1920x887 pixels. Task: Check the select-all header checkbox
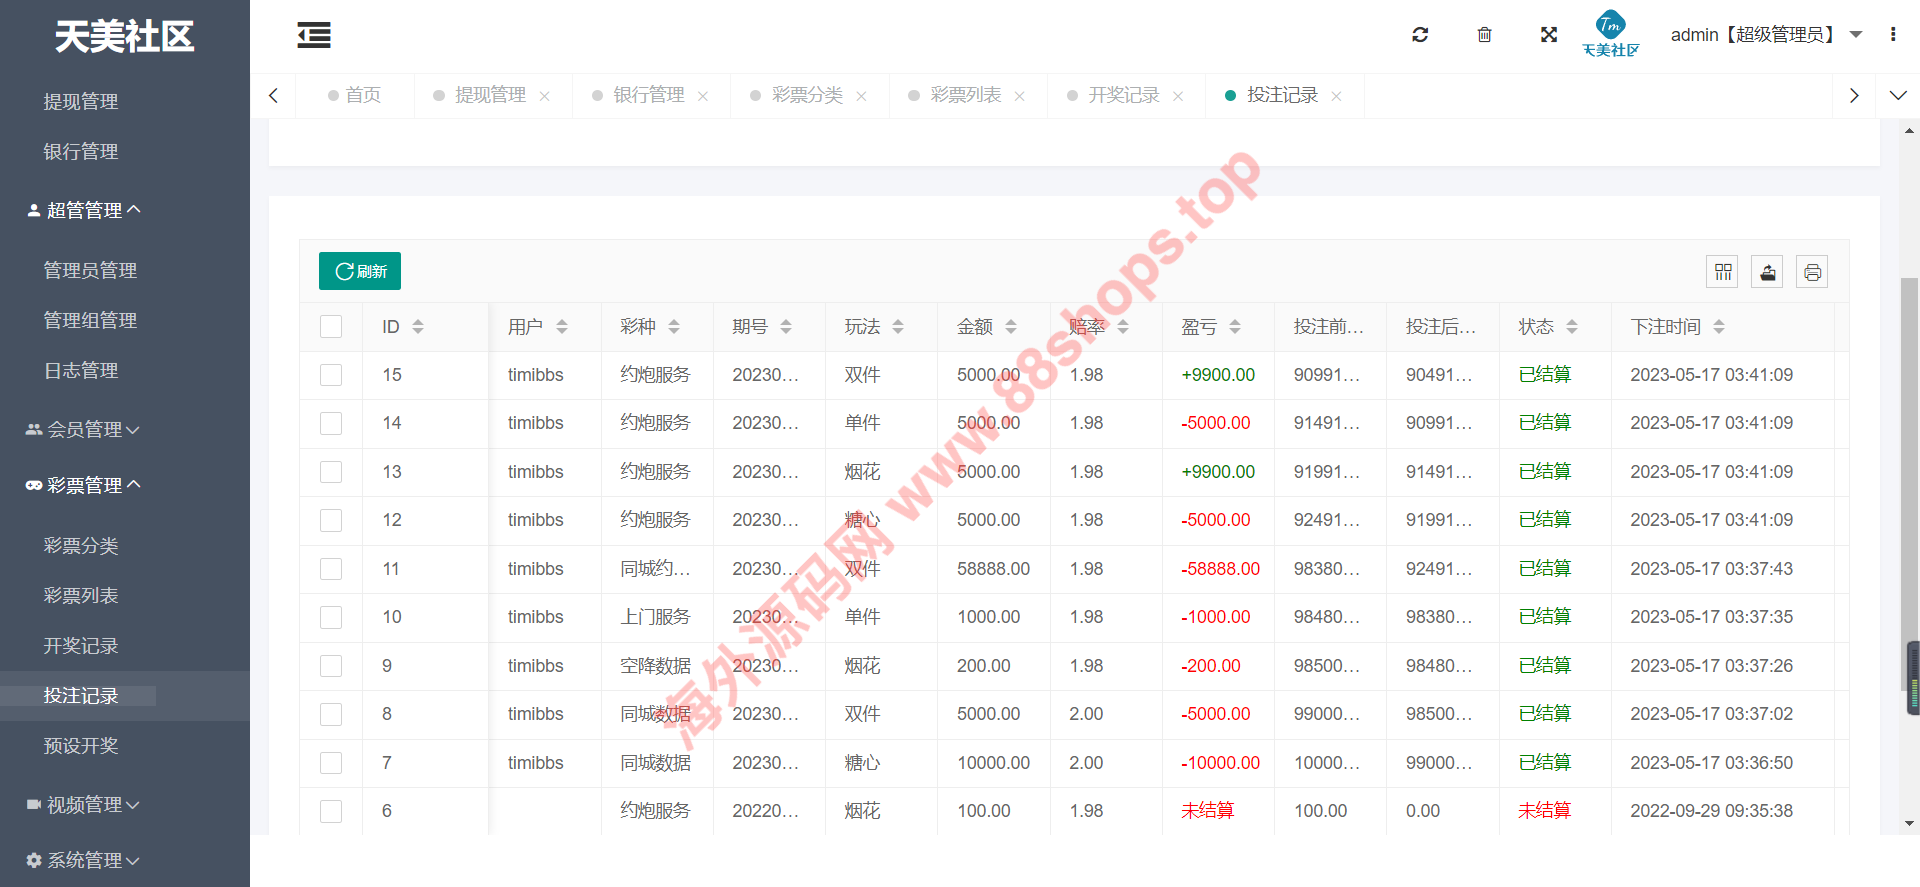(331, 327)
